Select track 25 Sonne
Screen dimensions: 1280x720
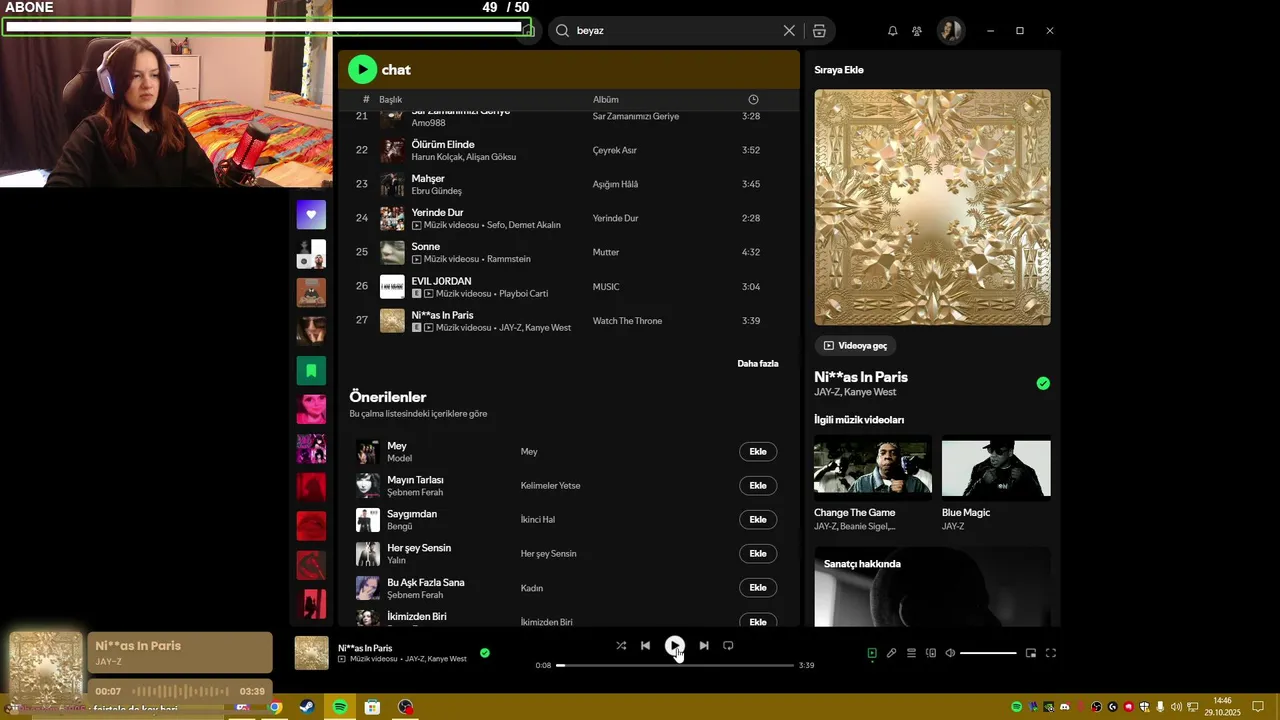(569, 252)
